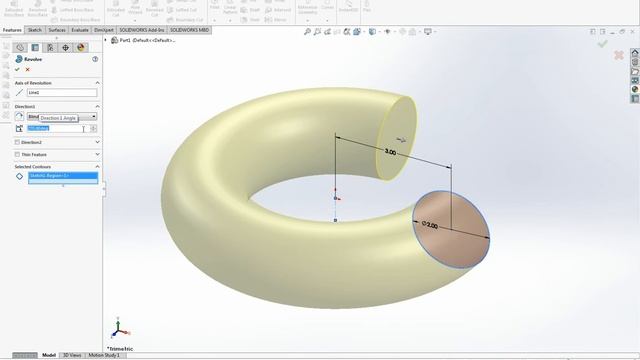Open File Explorer folder icon in task pane
This screenshot has width=640, height=360.
pyautogui.click(x=635, y=71)
